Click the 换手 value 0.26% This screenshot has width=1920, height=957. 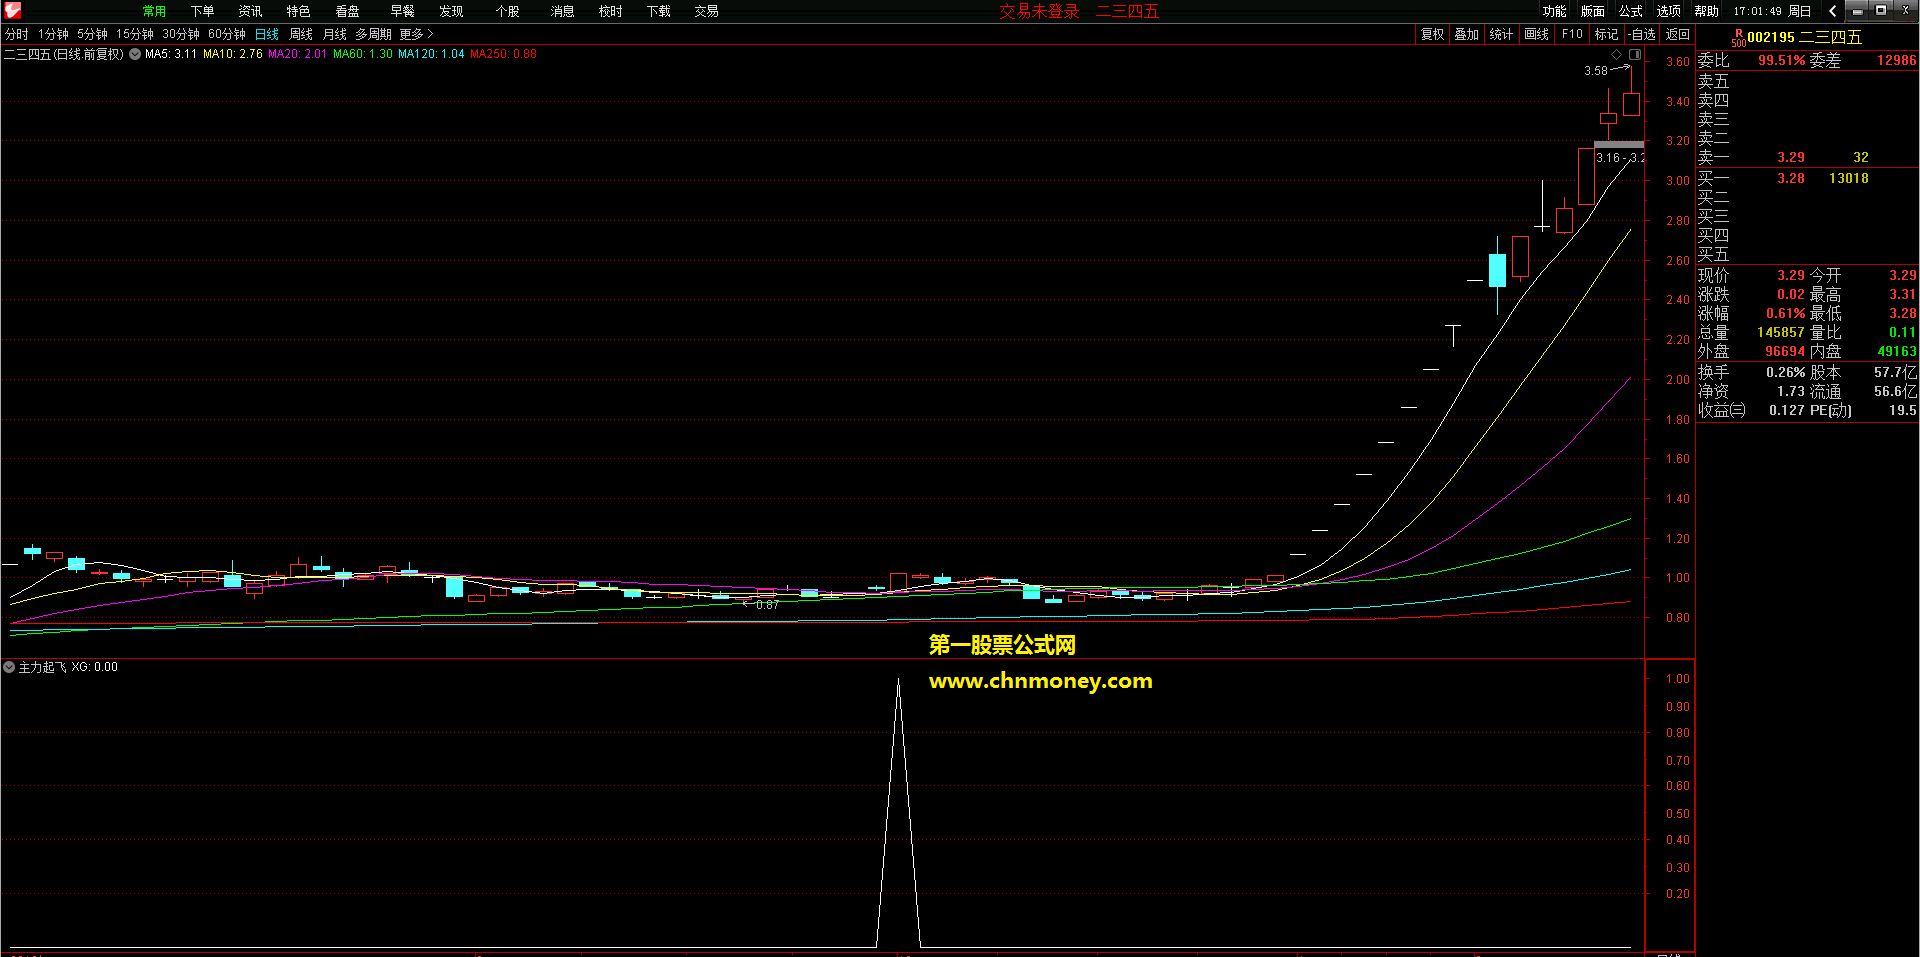1786,372
